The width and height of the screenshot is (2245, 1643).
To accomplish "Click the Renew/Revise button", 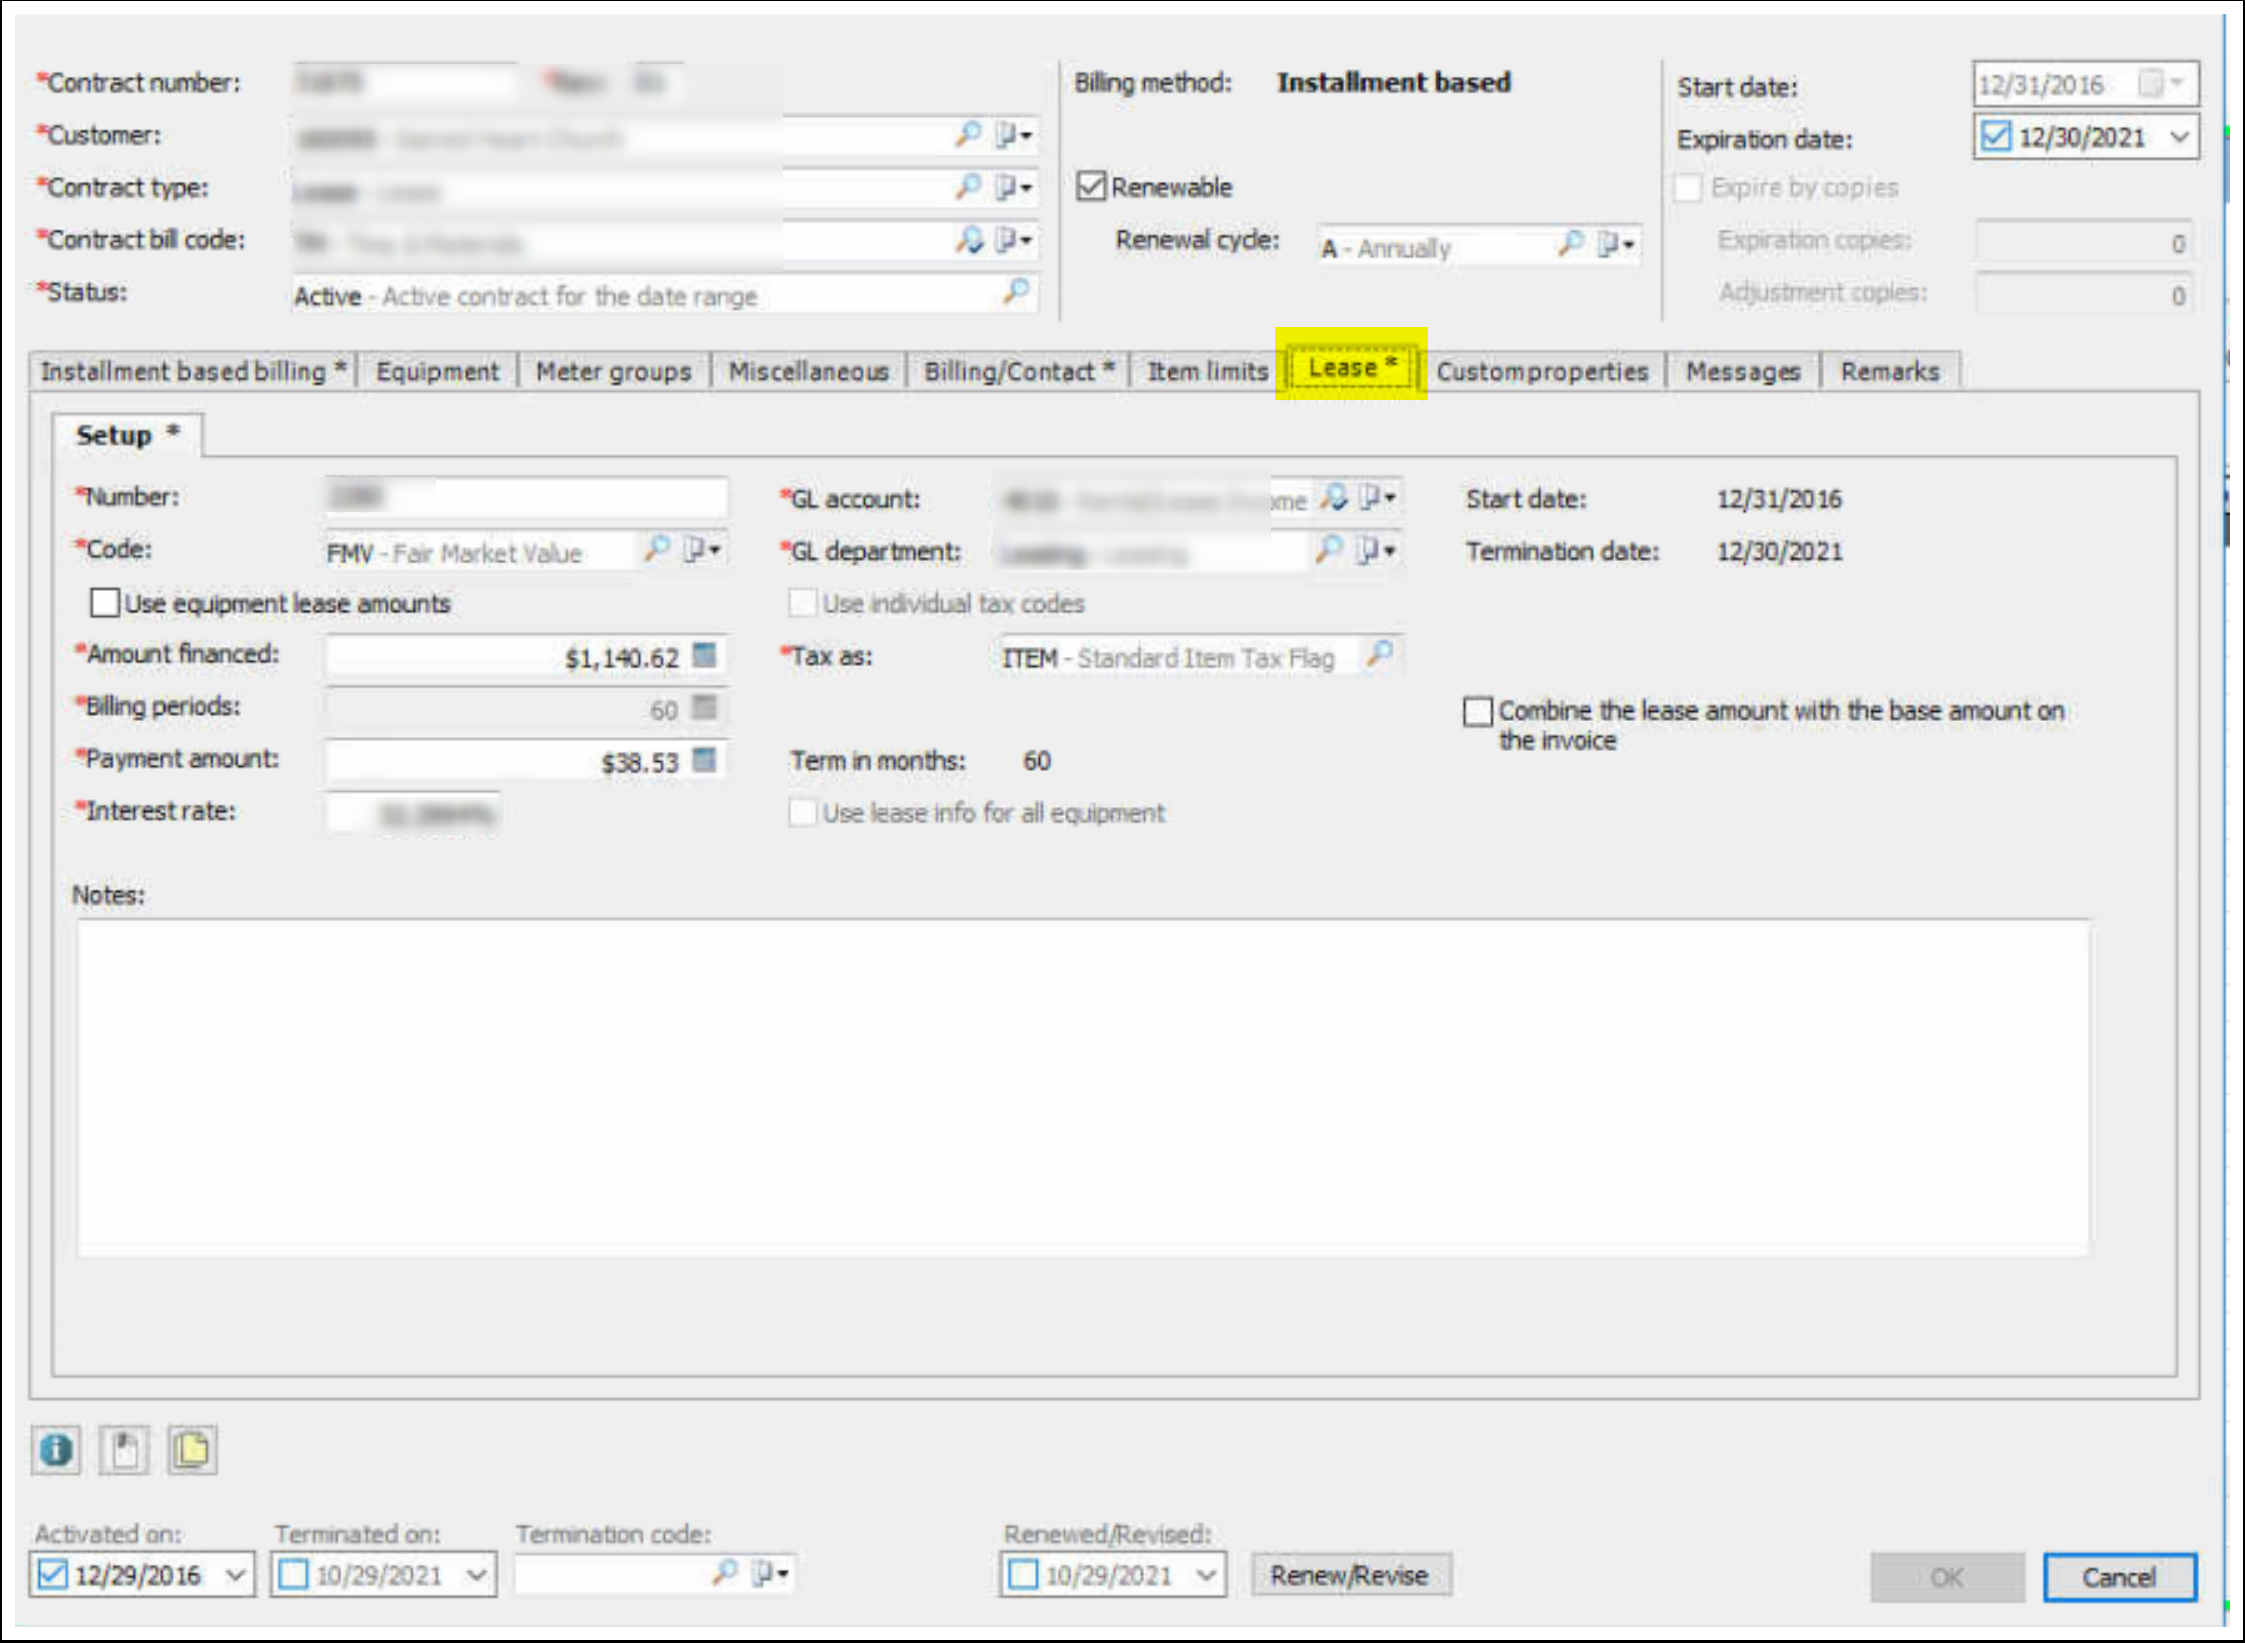I will 1349,1575.
